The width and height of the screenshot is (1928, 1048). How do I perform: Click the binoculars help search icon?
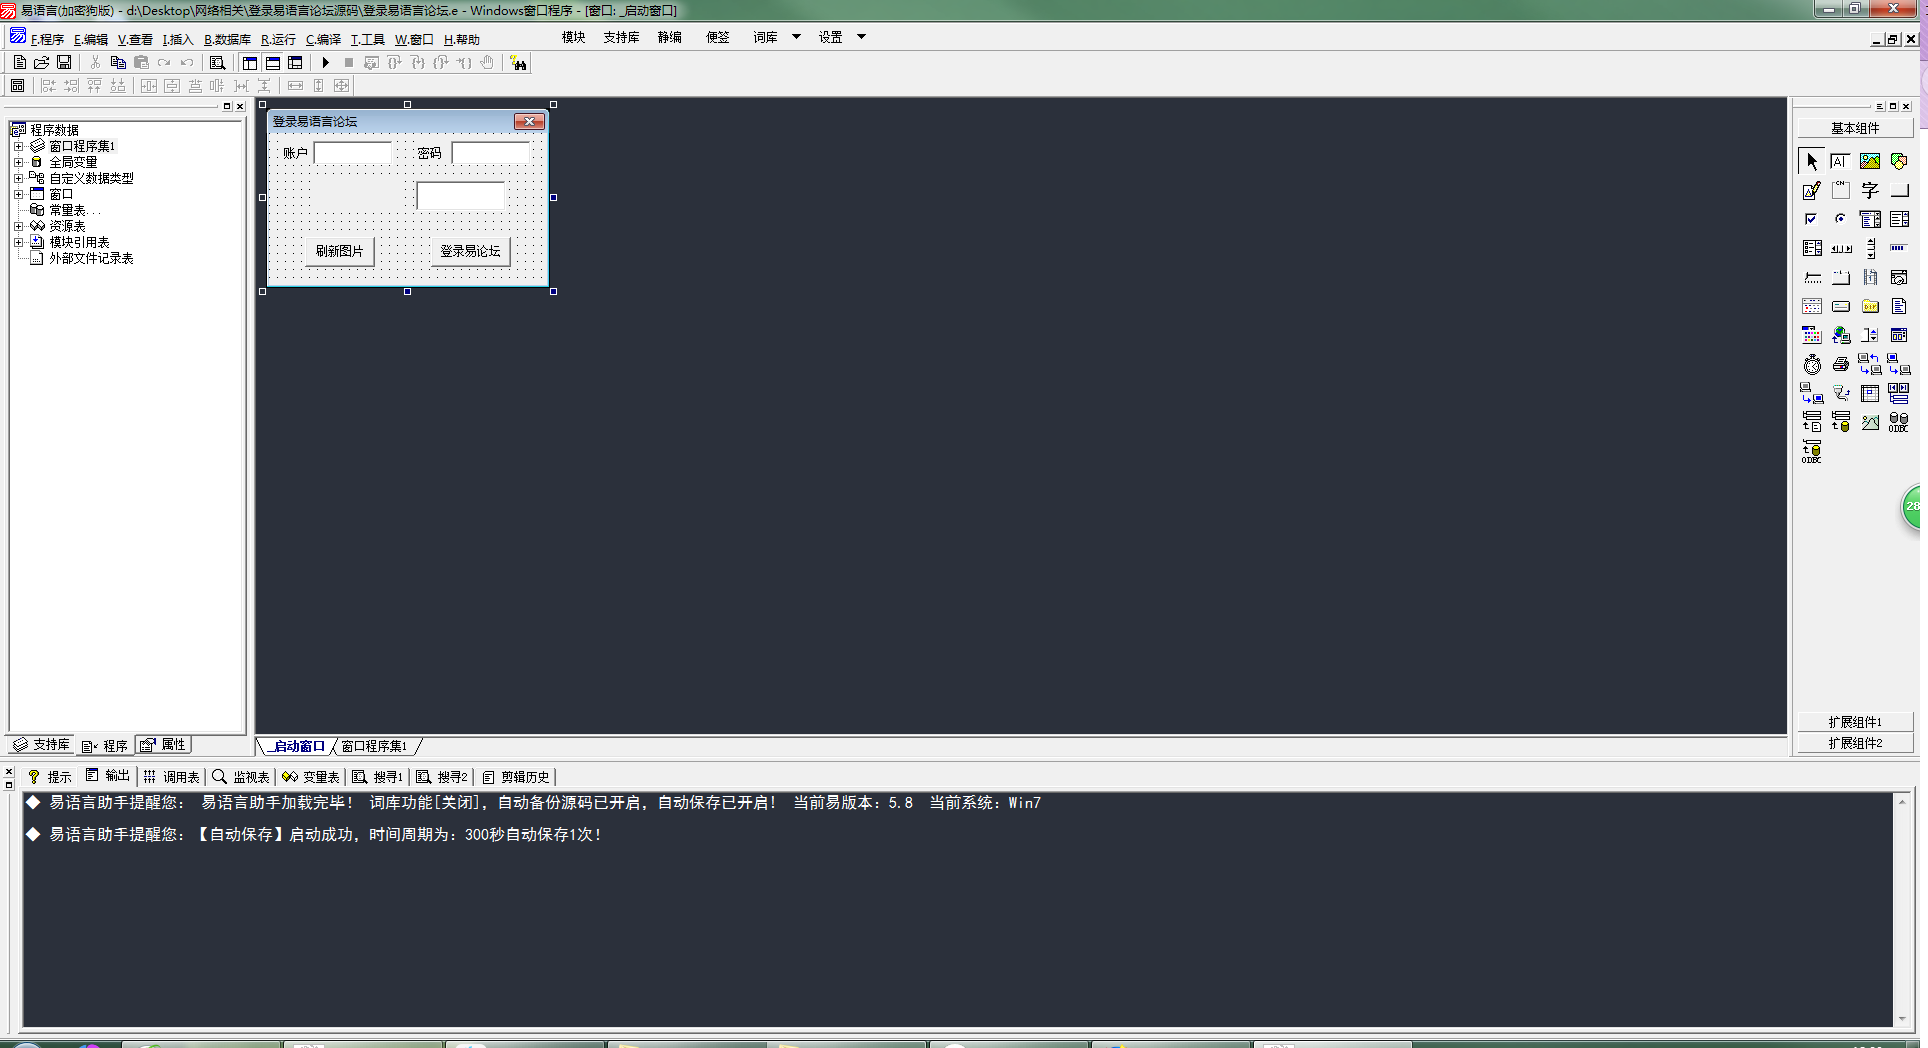pyautogui.click(x=518, y=63)
